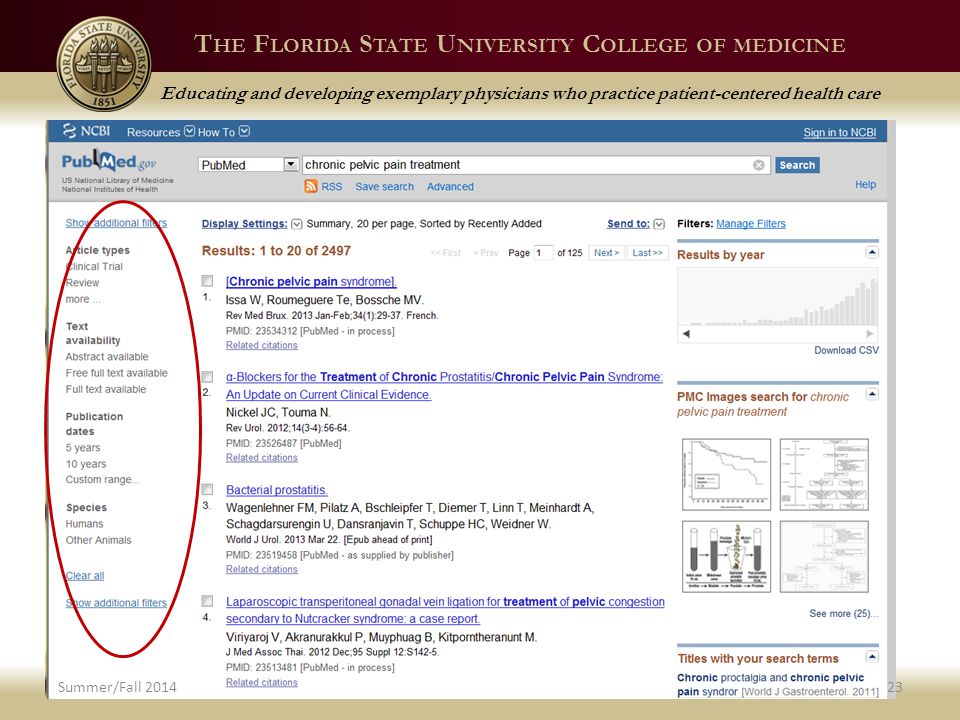Open the Help link
This screenshot has width=960, height=720.
(x=865, y=184)
